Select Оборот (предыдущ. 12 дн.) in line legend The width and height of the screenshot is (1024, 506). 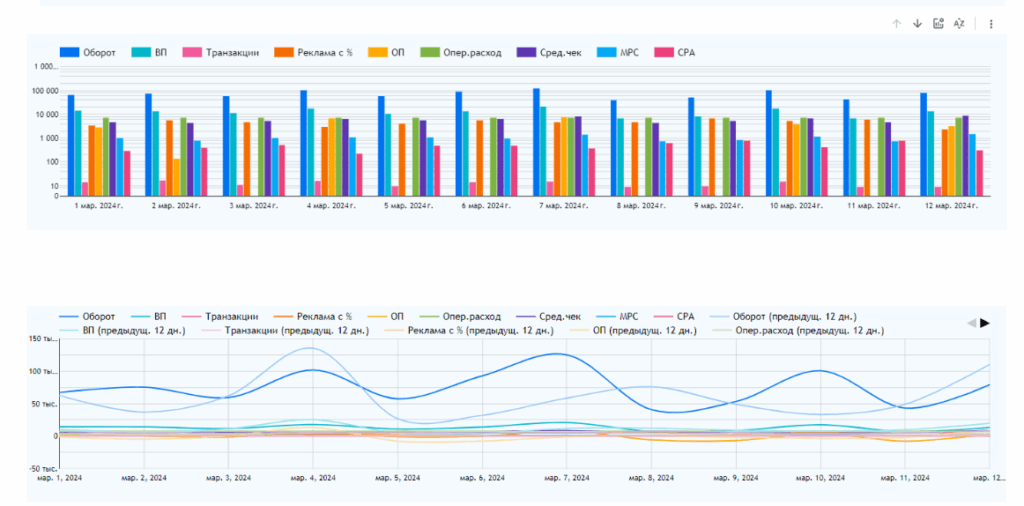pos(794,316)
